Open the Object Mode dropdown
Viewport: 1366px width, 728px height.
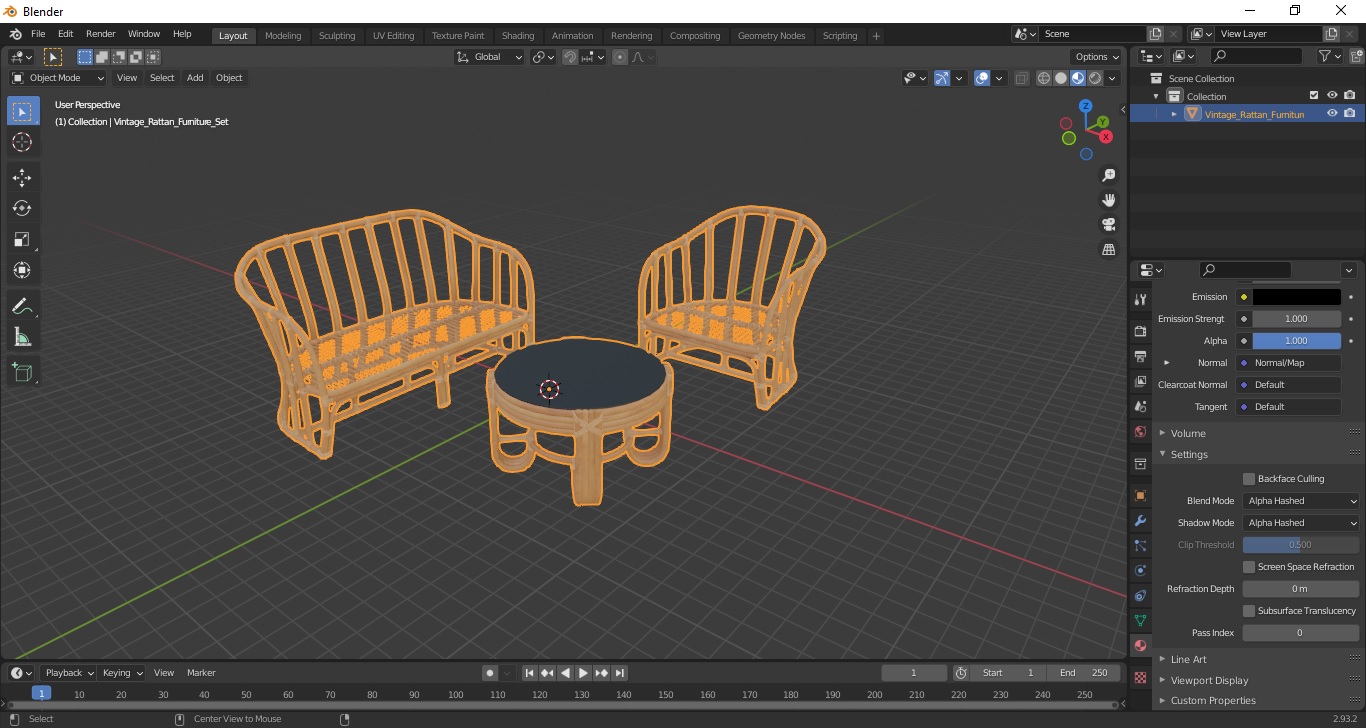coord(58,78)
